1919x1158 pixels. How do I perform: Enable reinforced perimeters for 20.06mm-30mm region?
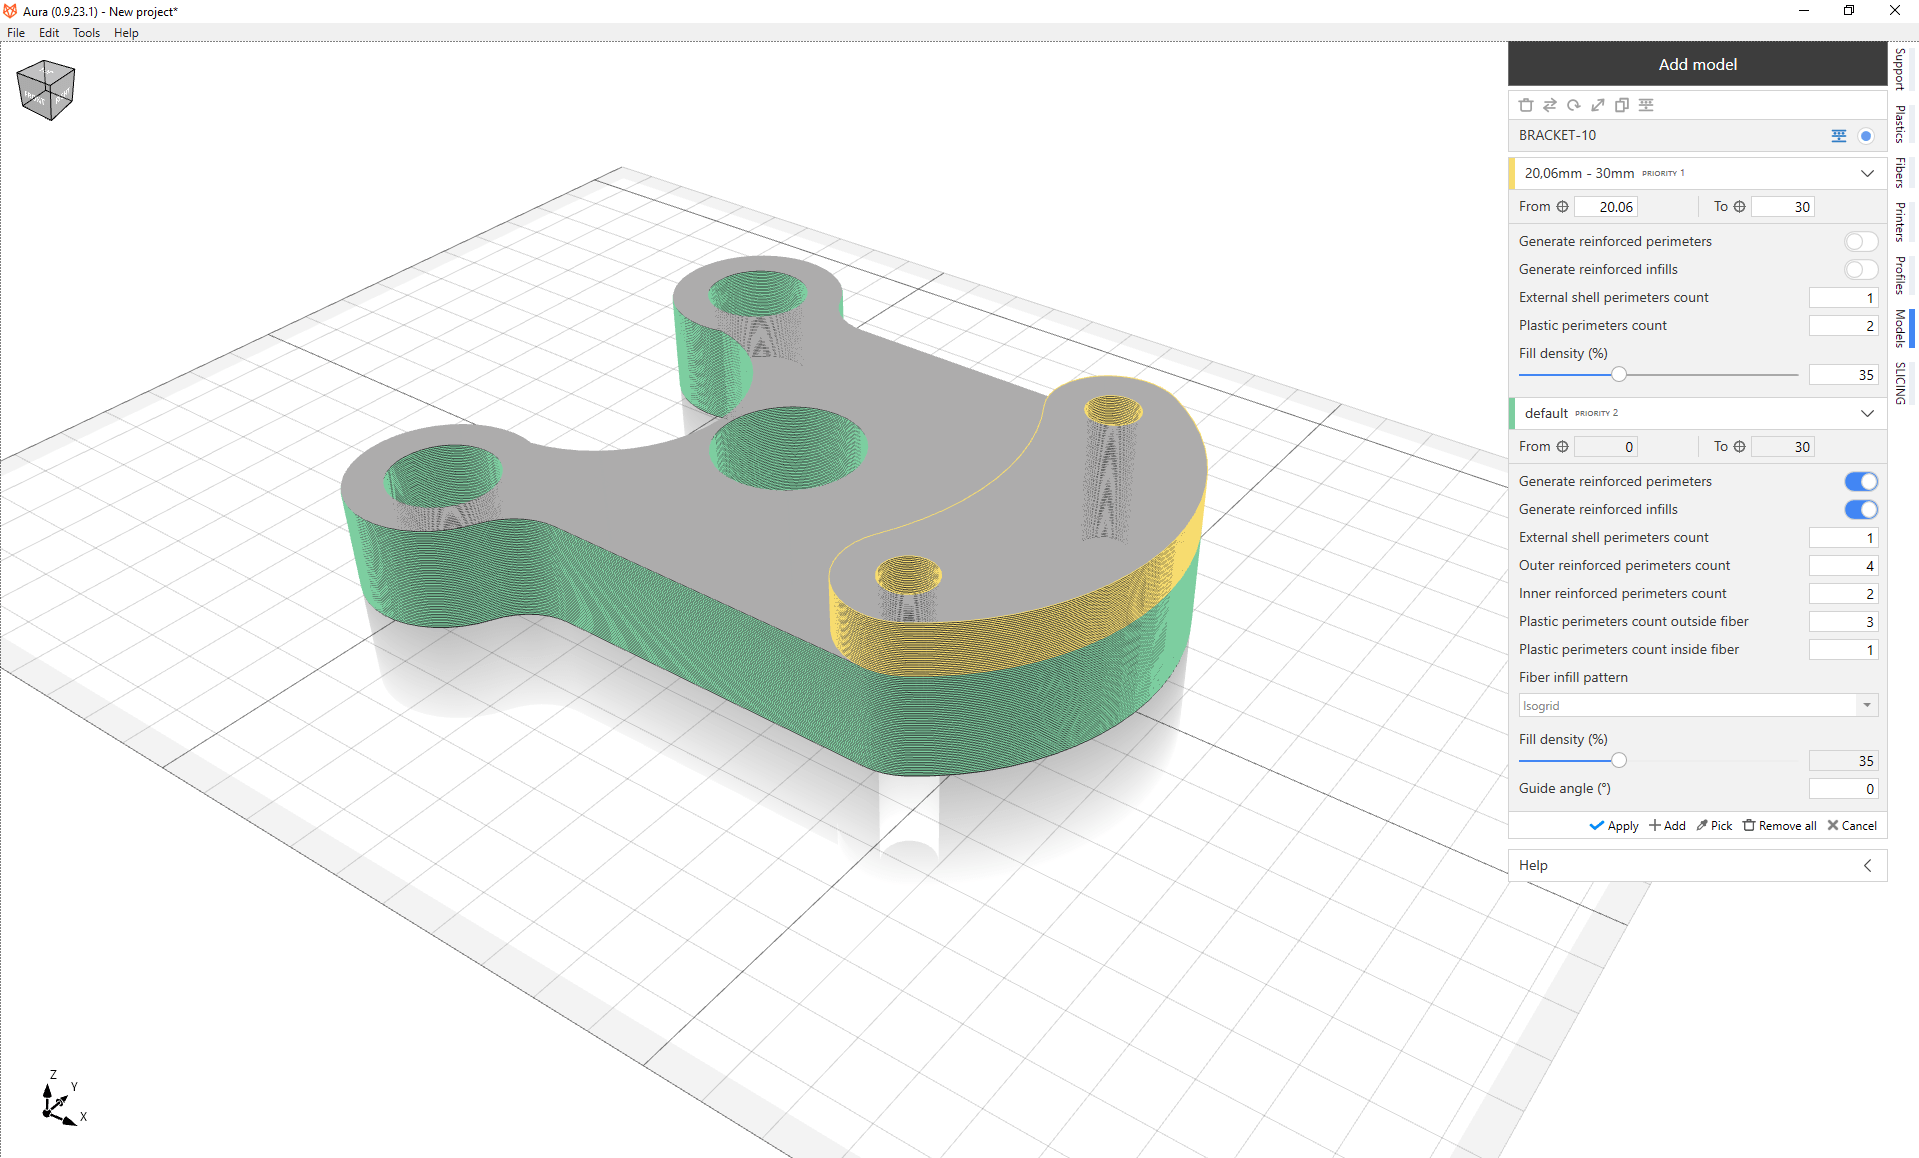(1861, 242)
